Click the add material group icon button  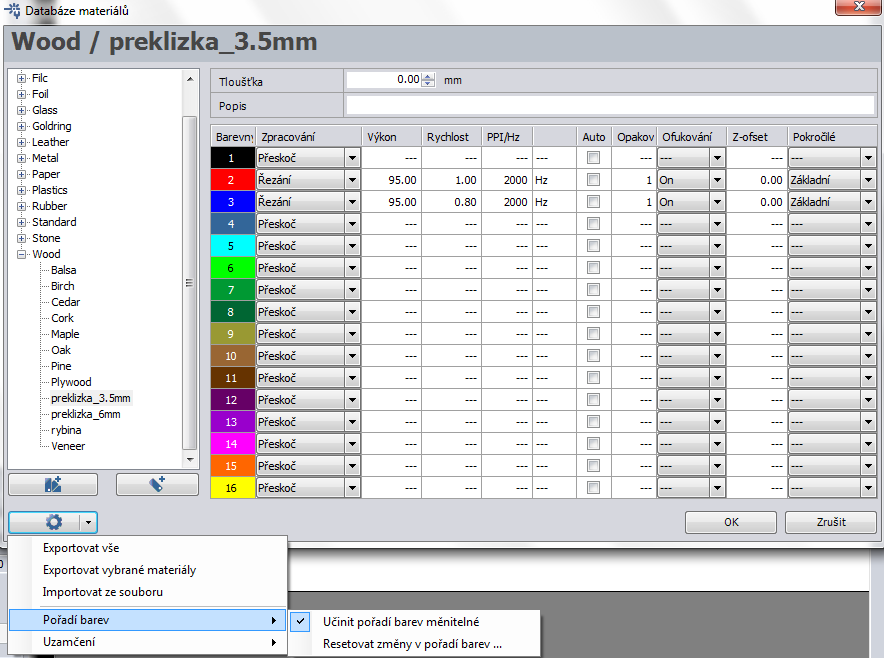pyautogui.click(x=53, y=484)
